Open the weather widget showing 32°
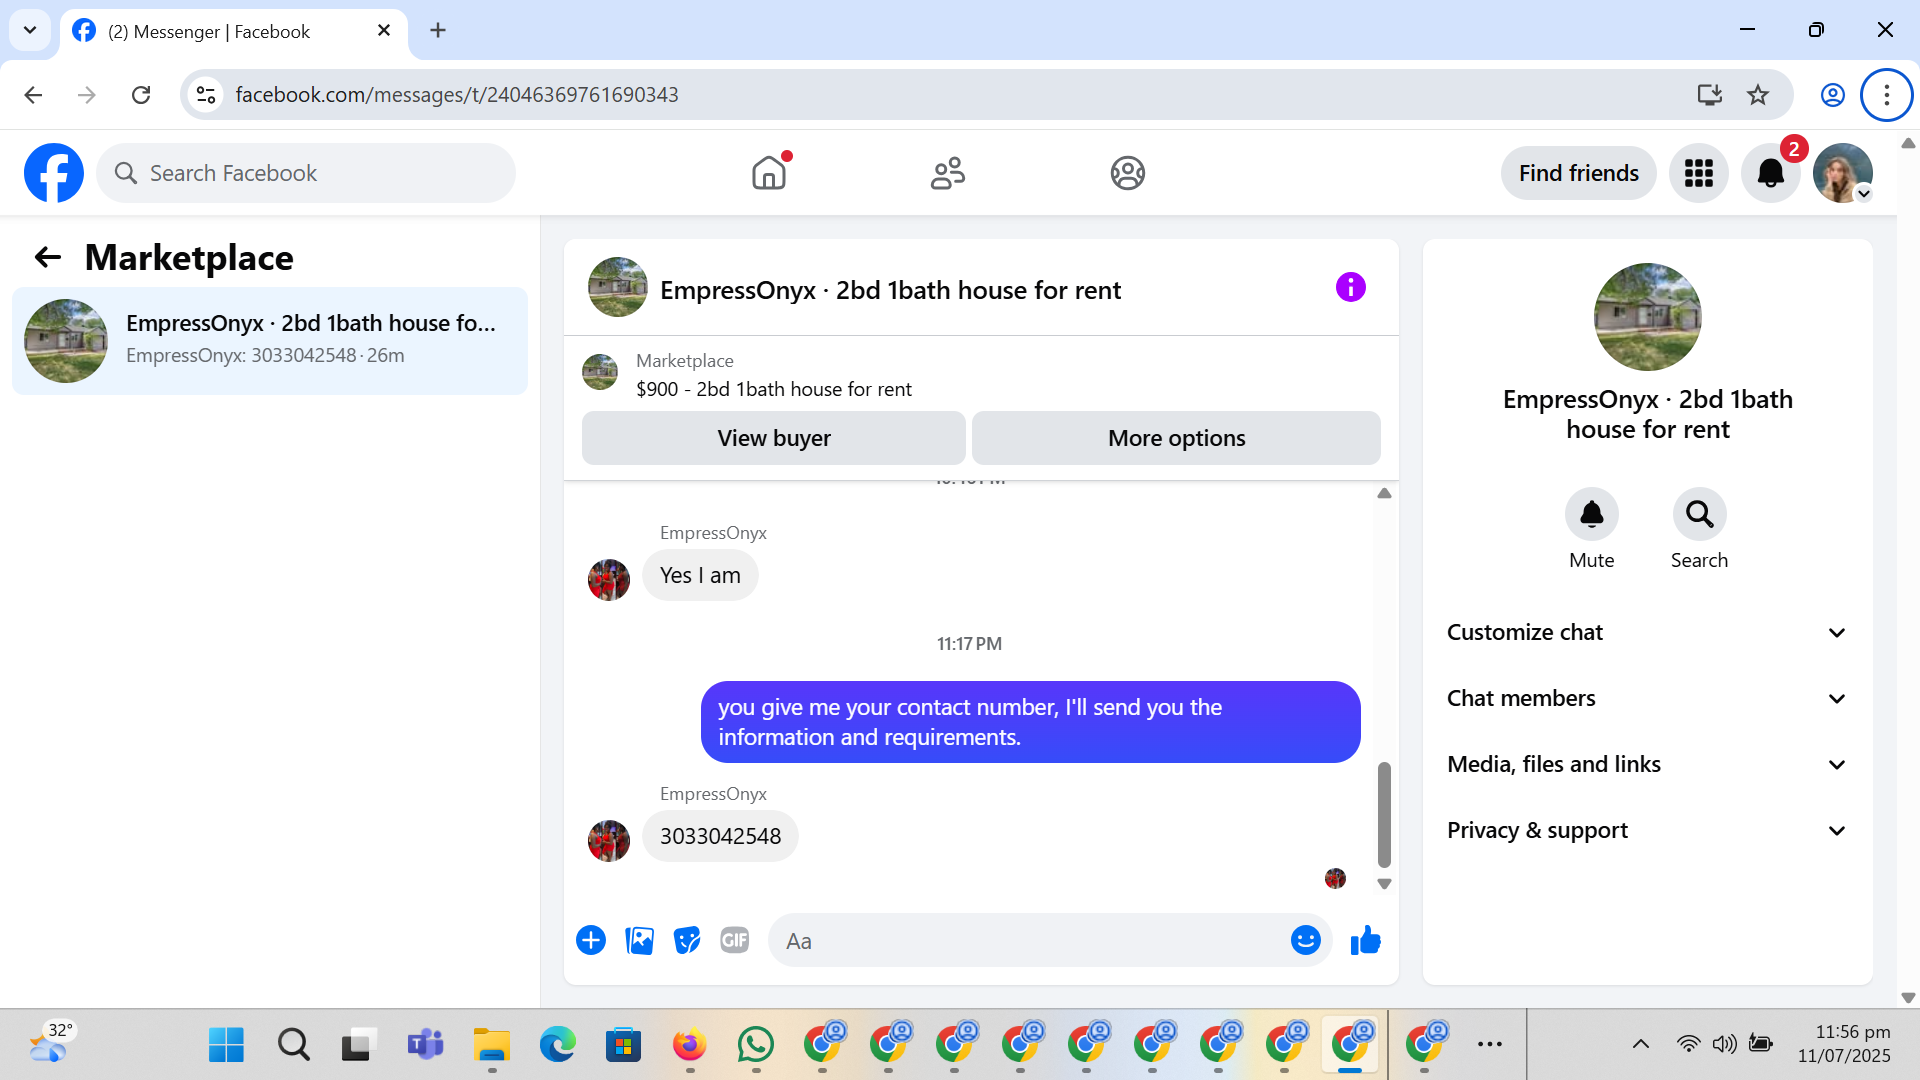This screenshot has height=1080, width=1920. (52, 1043)
